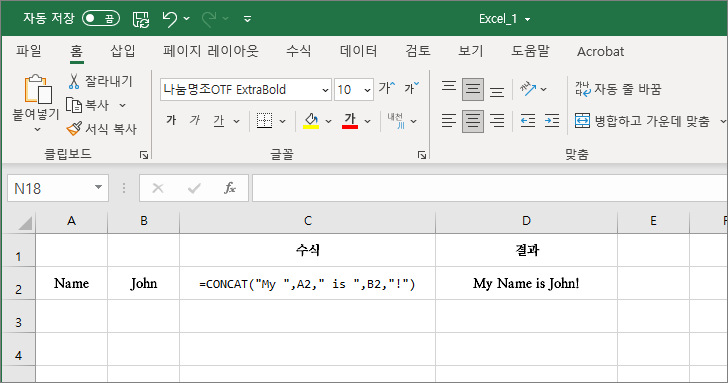Open the Undo history dropdown arrow
This screenshot has width=728, height=383.
(187, 19)
